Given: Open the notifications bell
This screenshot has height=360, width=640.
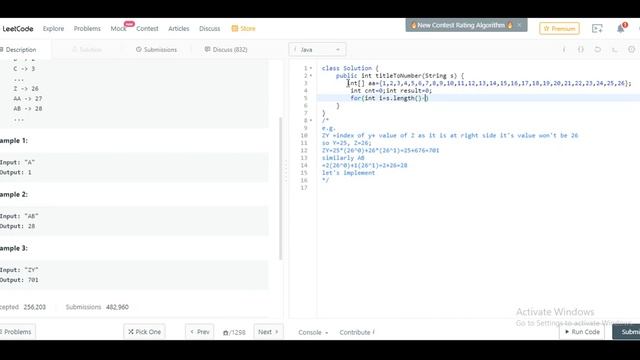Looking at the screenshot, I should (620, 29).
